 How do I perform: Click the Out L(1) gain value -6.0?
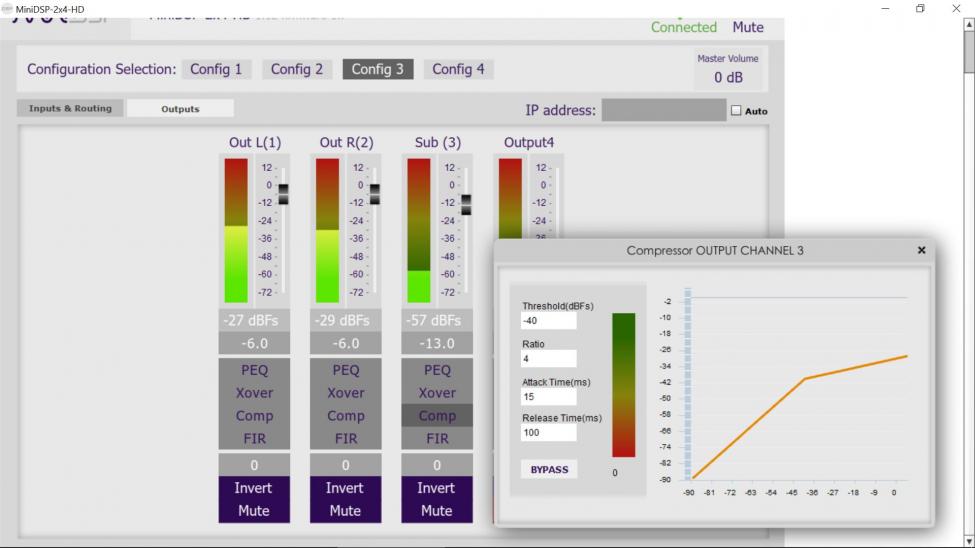(254, 343)
